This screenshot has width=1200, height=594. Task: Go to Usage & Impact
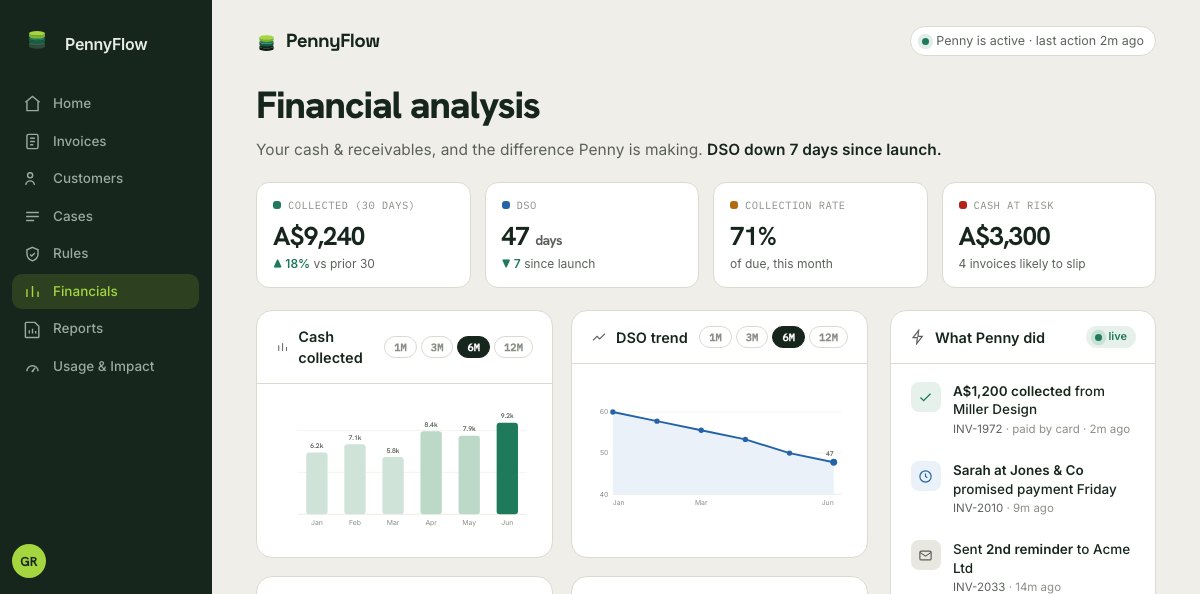tap(105, 366)
